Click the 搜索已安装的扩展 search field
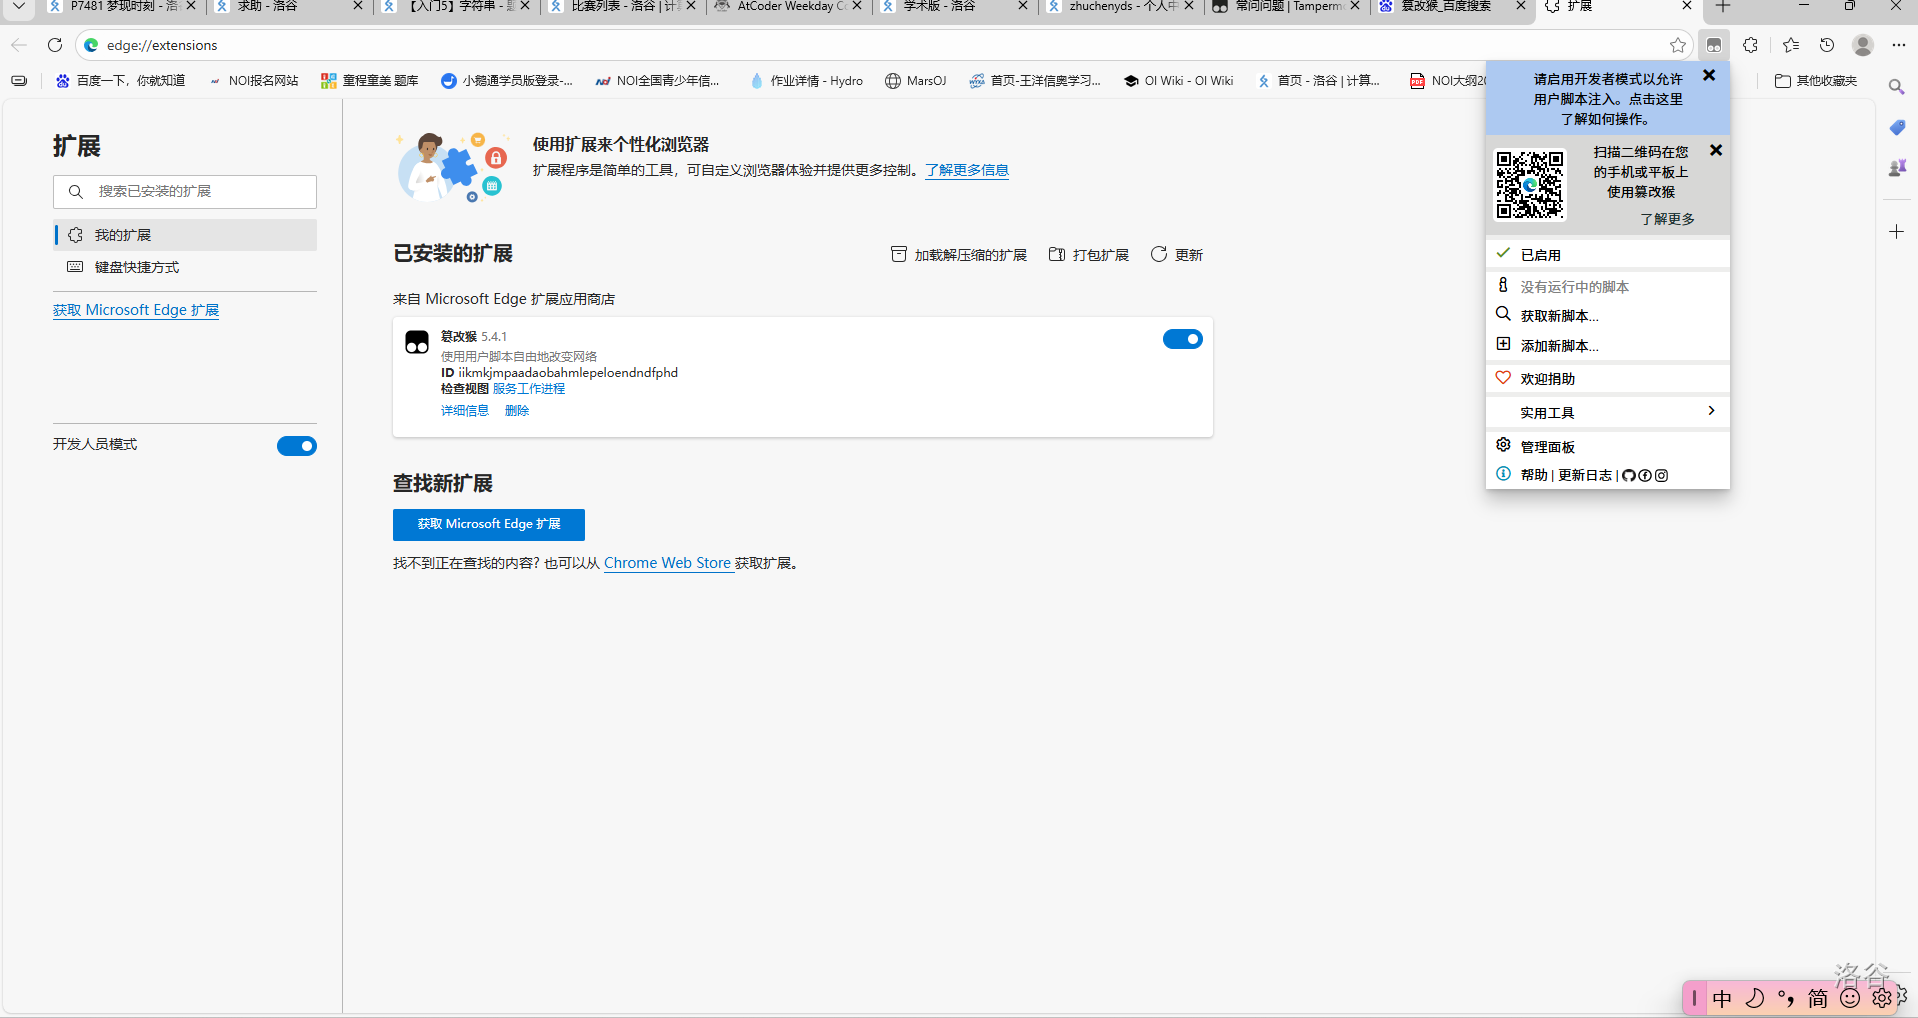Viewport: 1918px width, 1018px height. tap(185, 191)
